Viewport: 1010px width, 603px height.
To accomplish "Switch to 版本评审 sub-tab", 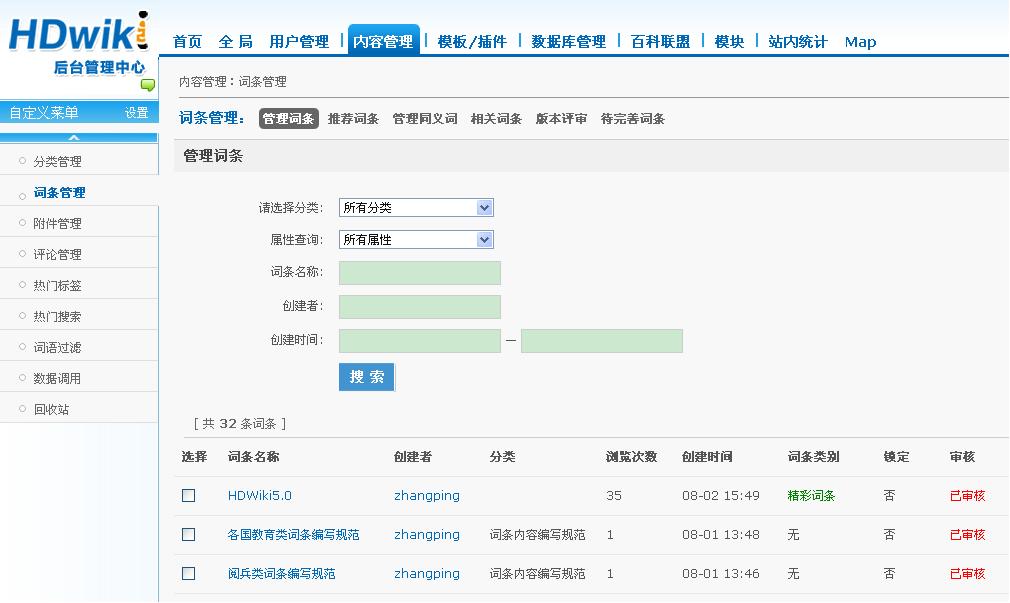I will coord(561,119).
